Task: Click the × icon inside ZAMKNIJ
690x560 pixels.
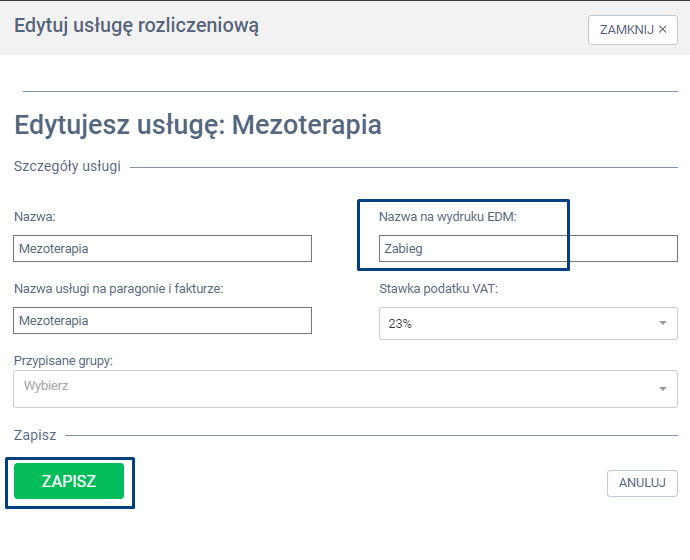Action: coord(662,30)
